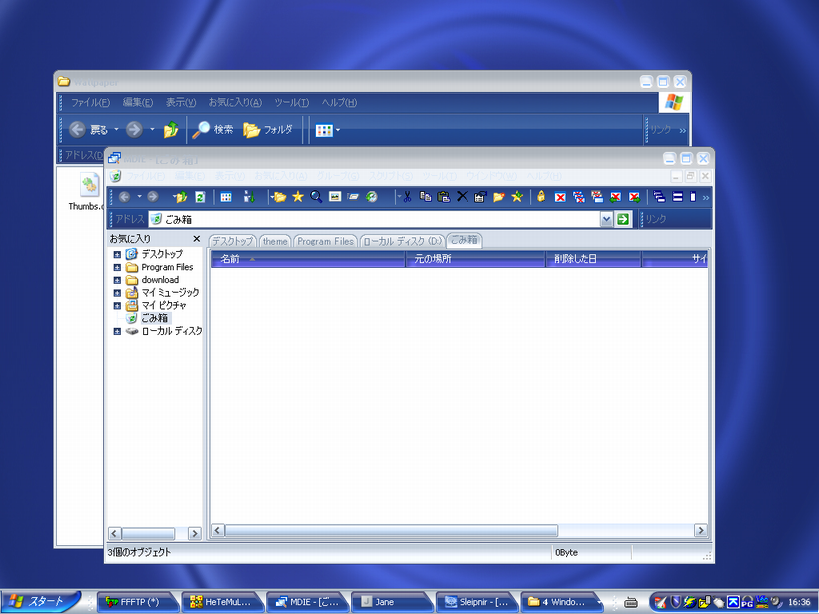The height and width of the screenshot is (614, 819).
Task: Sort by 削除した日 column header
Action: (593, 258)
